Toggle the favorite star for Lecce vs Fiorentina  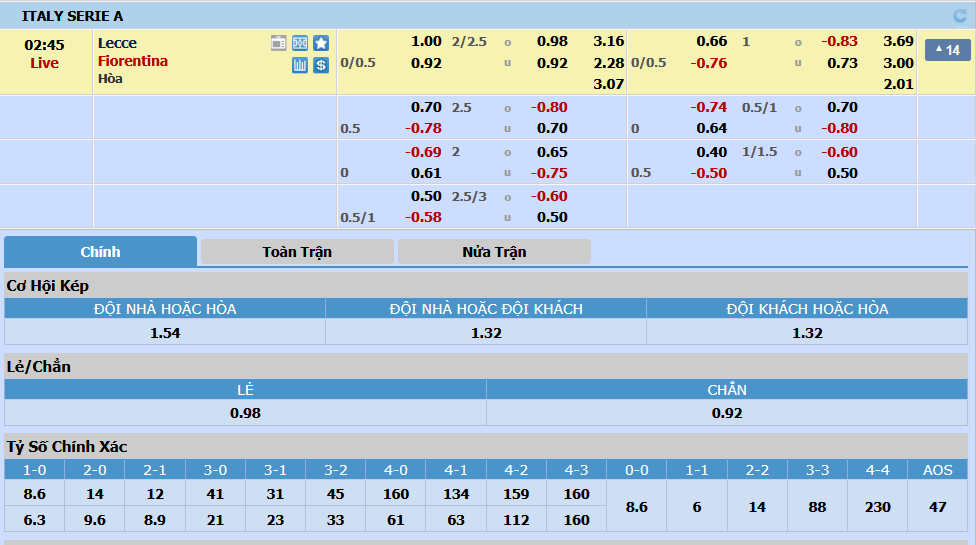321,43
